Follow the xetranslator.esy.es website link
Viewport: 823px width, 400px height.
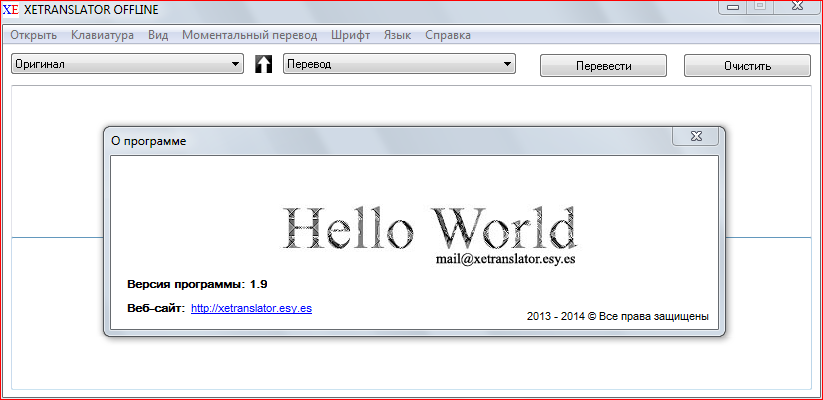click(x=251, y=308)
